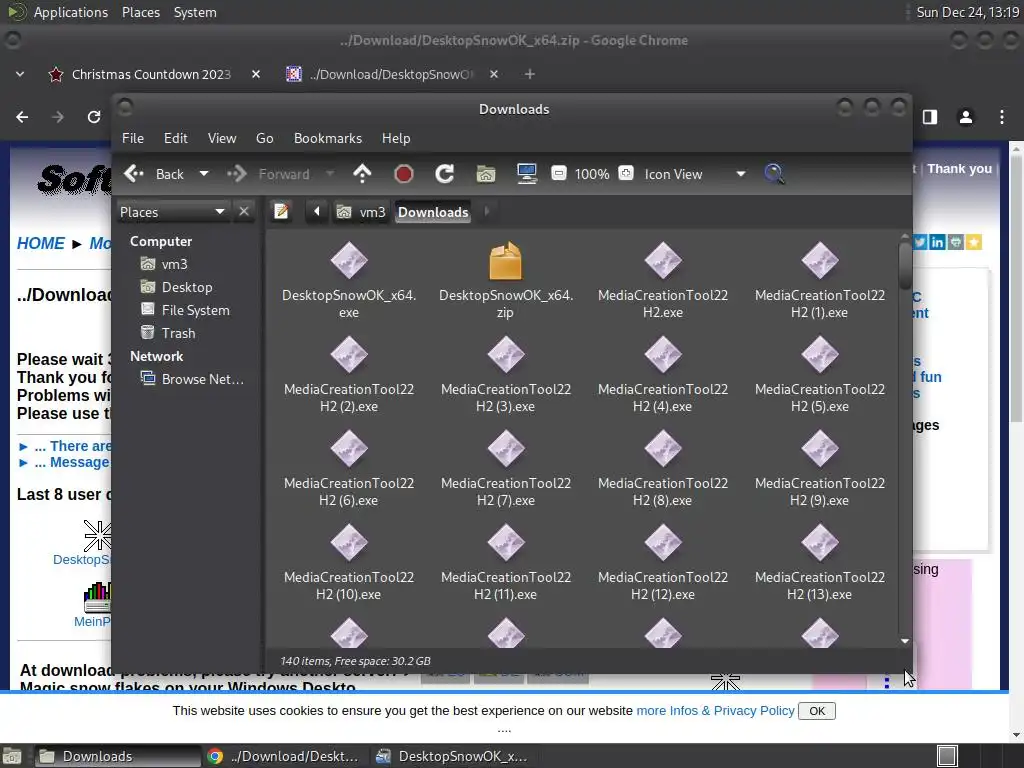
Task: Select MediaCreationTool22H2 (2).exe icon
Action: pyautogui.click(x=349, y=355)
